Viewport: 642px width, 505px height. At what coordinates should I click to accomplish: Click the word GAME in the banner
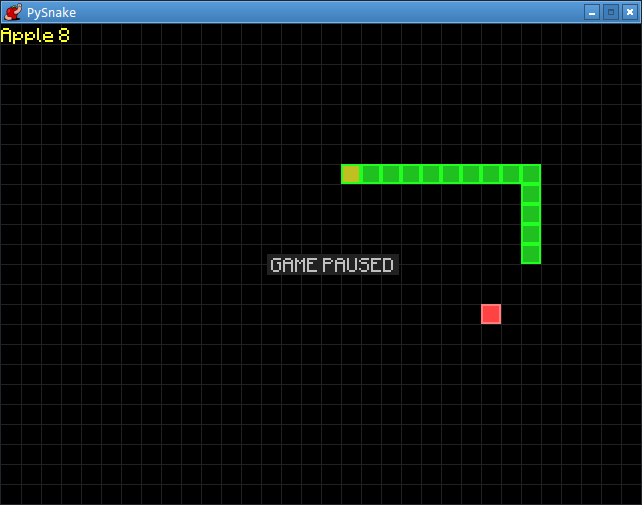294,265
